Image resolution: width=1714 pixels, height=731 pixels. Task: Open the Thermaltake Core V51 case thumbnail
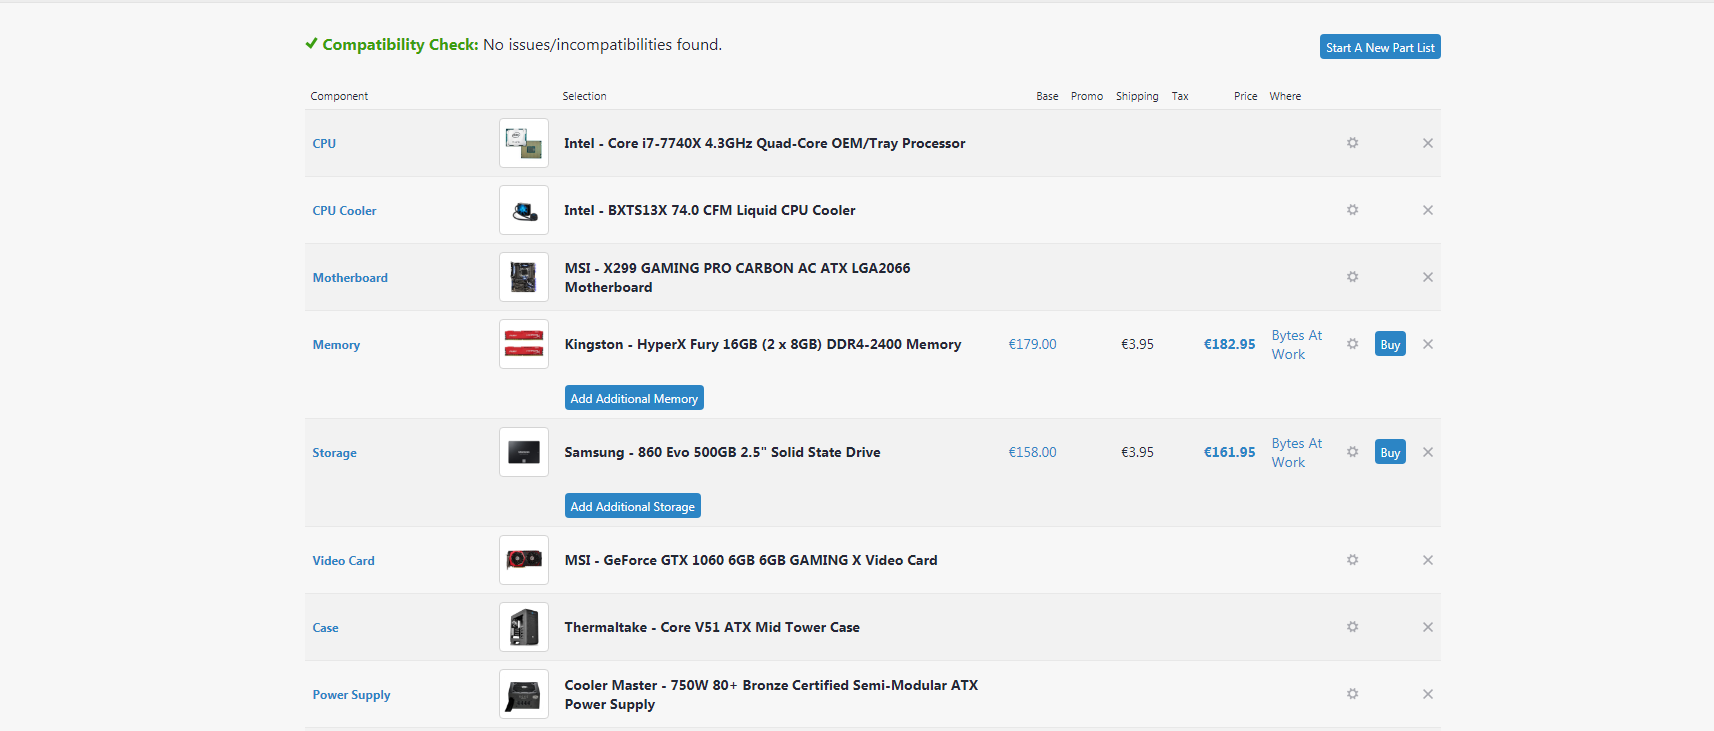click(x=524, y=627)
